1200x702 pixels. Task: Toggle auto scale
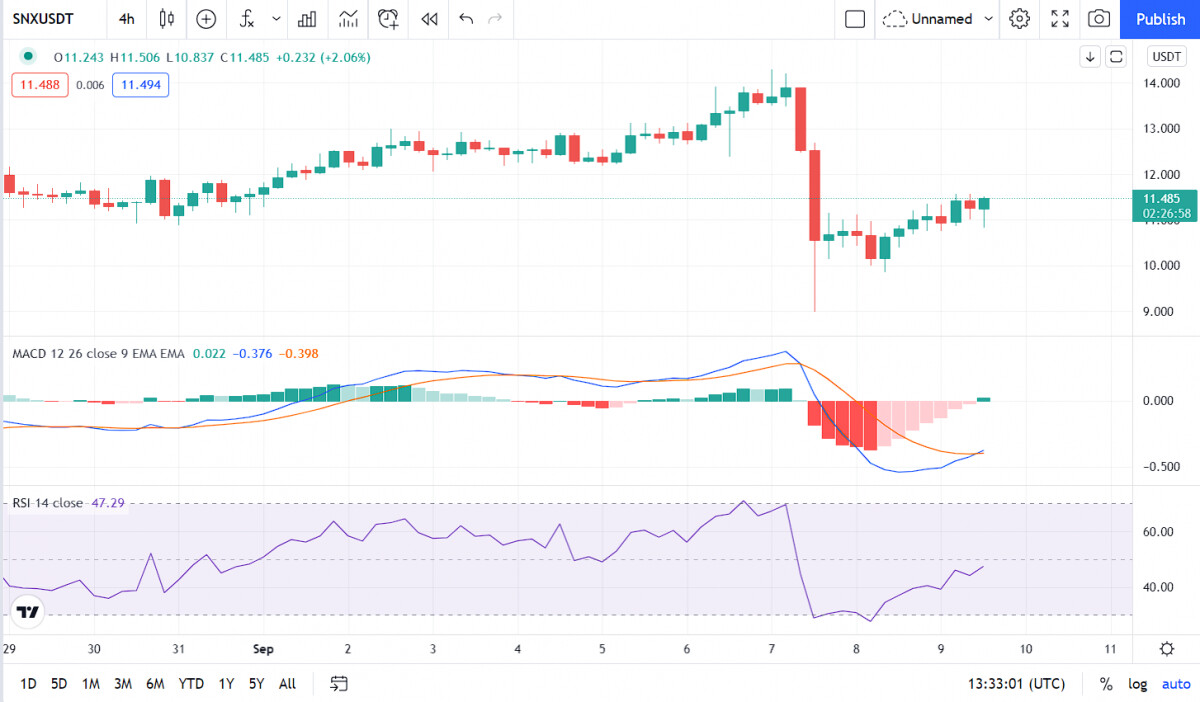(1176, 684)
